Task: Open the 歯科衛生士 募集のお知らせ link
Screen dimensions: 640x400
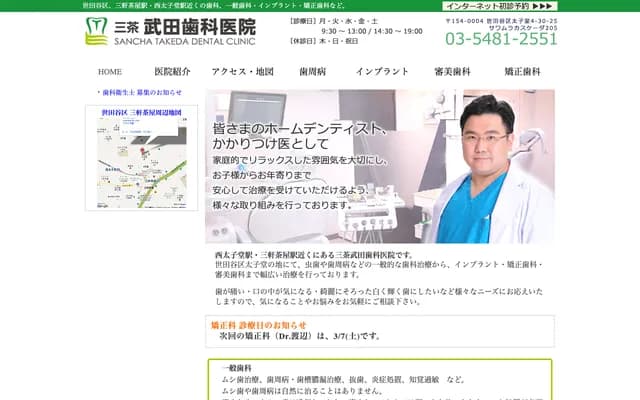Action: (x=141, y=92)
